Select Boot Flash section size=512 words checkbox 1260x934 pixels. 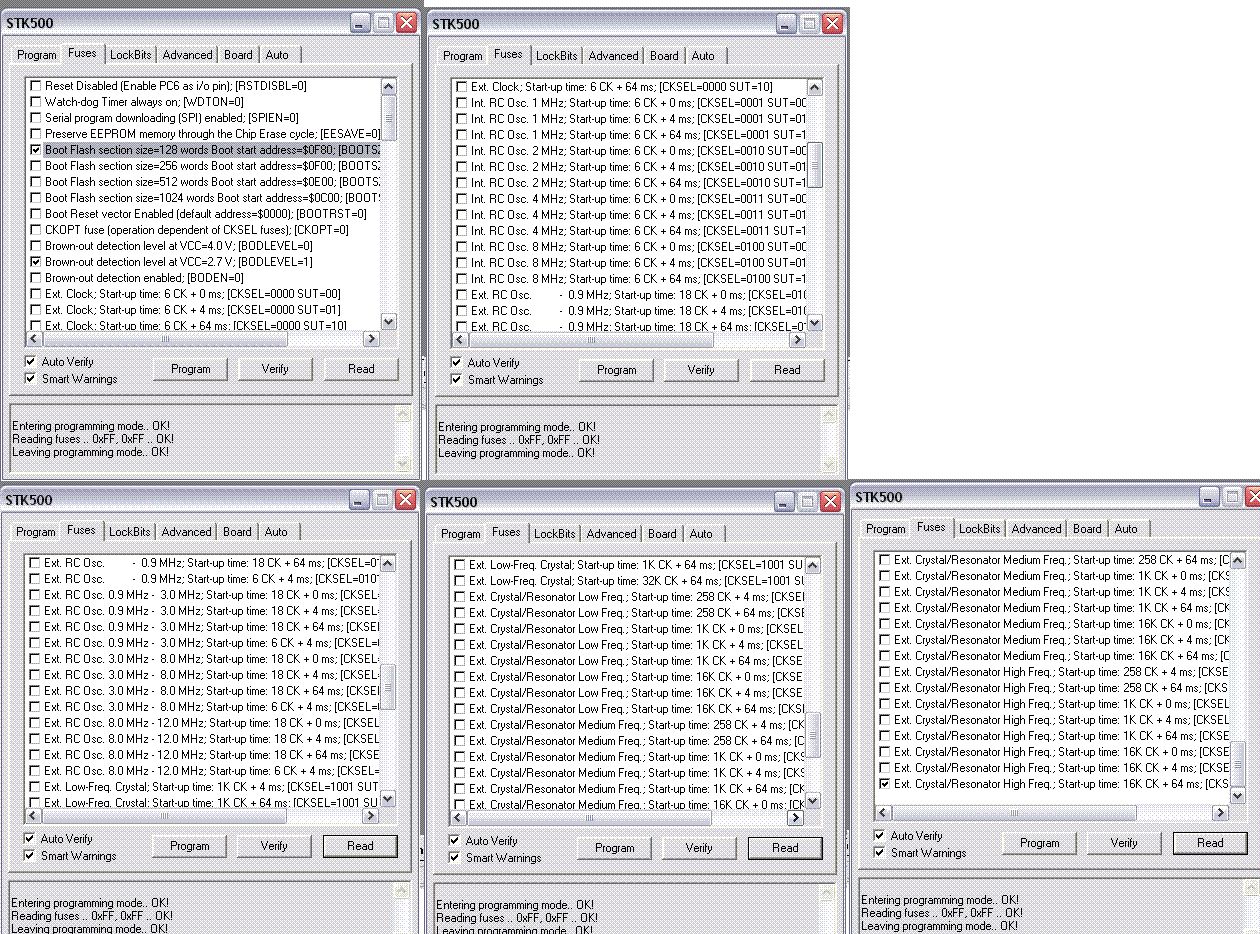coord(36,182)
